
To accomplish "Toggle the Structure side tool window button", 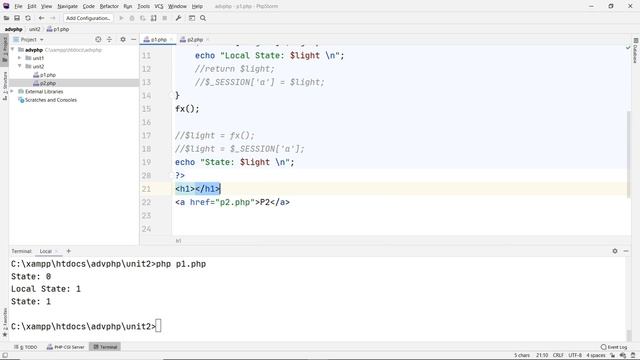I will click(4, 86).
